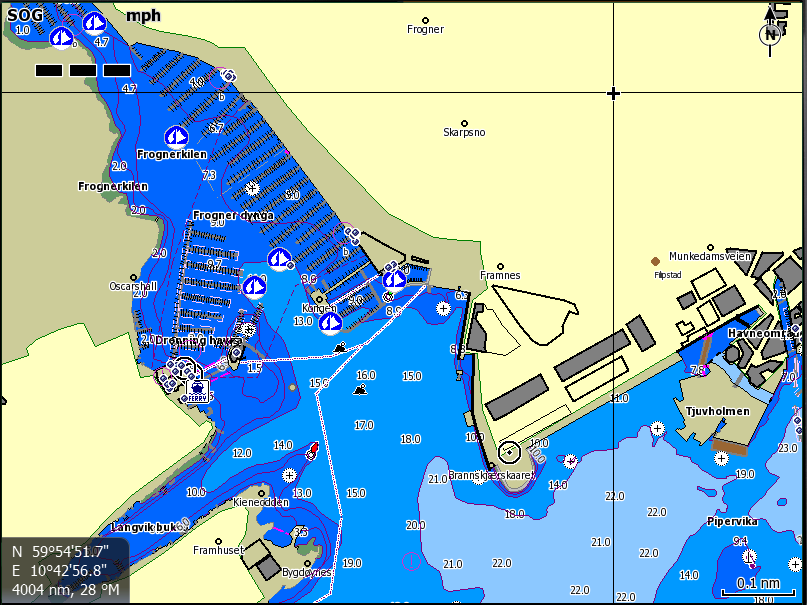
Task: Click the Oscarshall landmark marker
Action: pos(132,274)
